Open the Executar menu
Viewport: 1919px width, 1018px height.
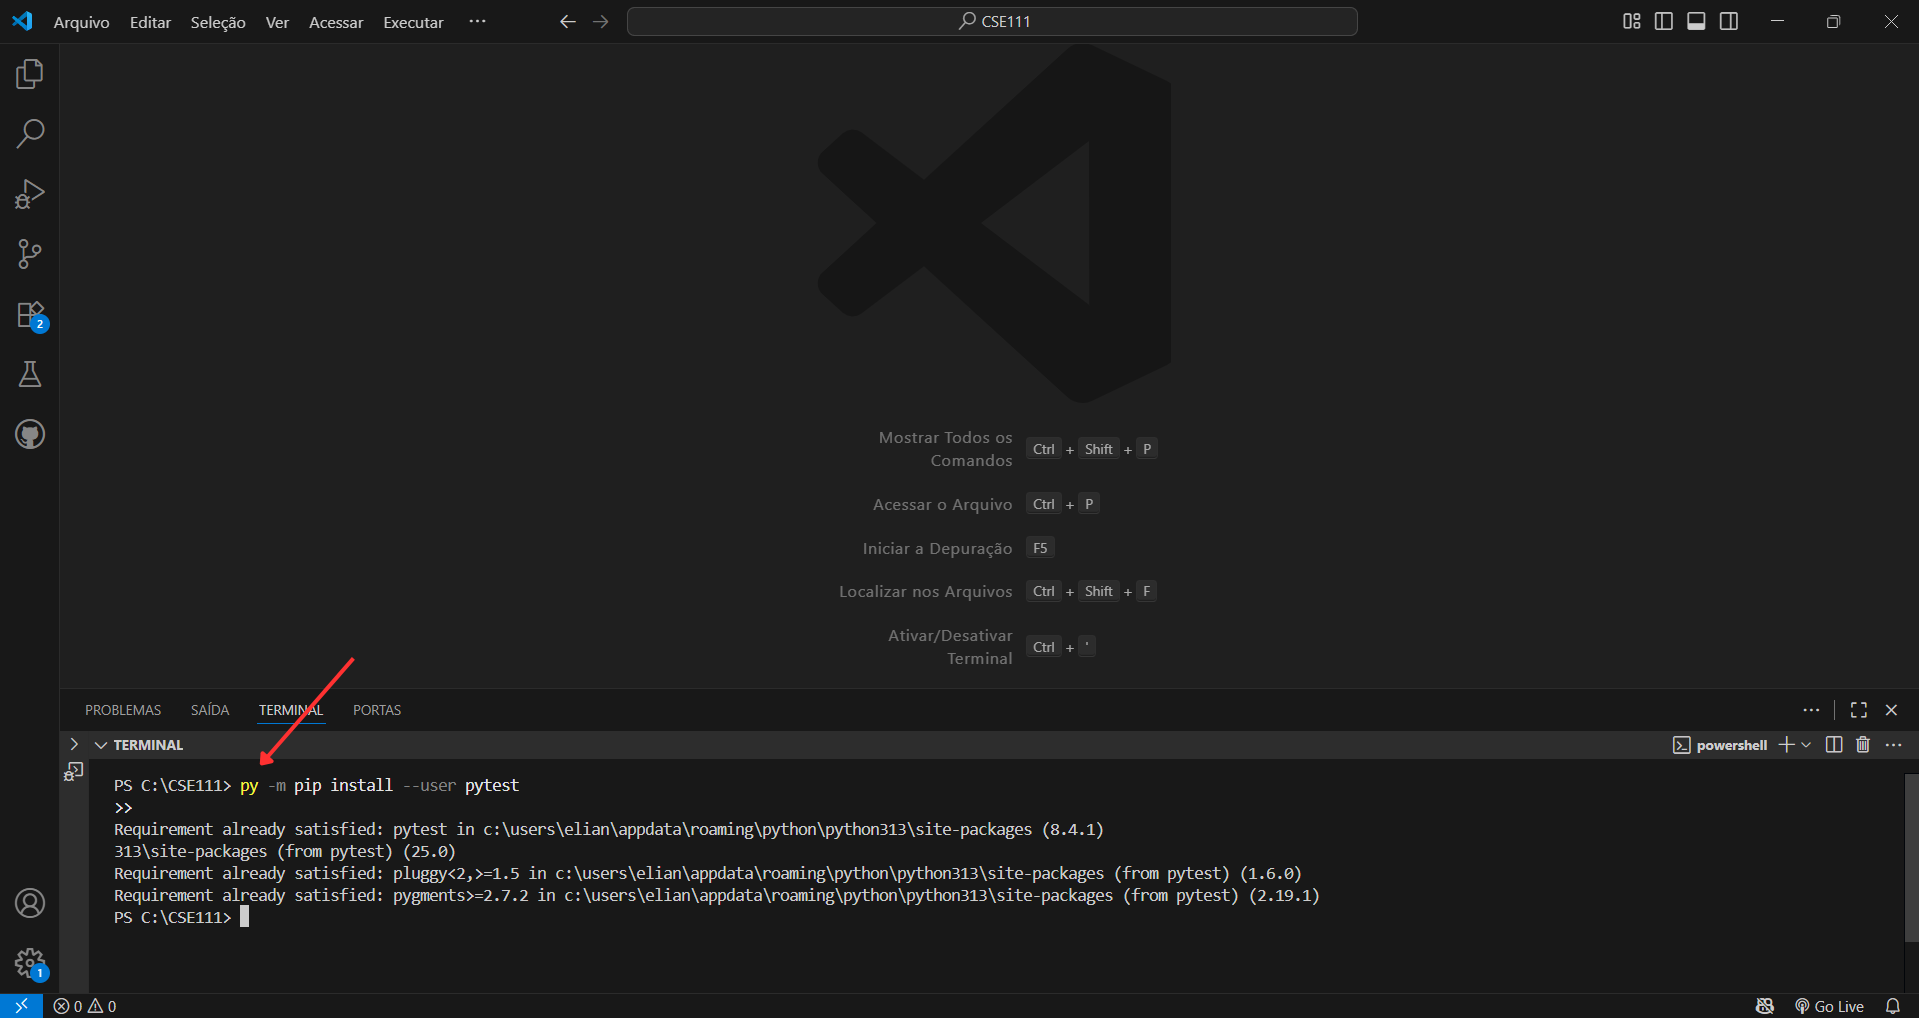(x=413, y=22)
